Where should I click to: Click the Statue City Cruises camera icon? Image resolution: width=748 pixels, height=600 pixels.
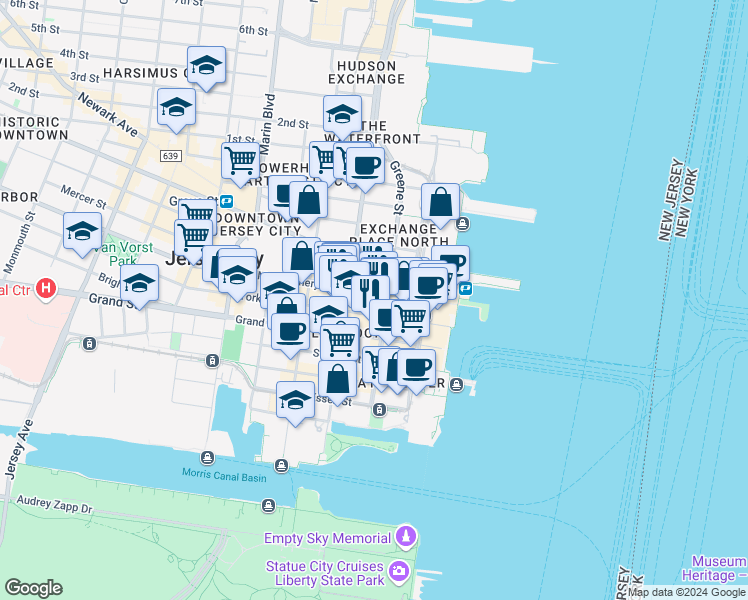pos(398,572)
